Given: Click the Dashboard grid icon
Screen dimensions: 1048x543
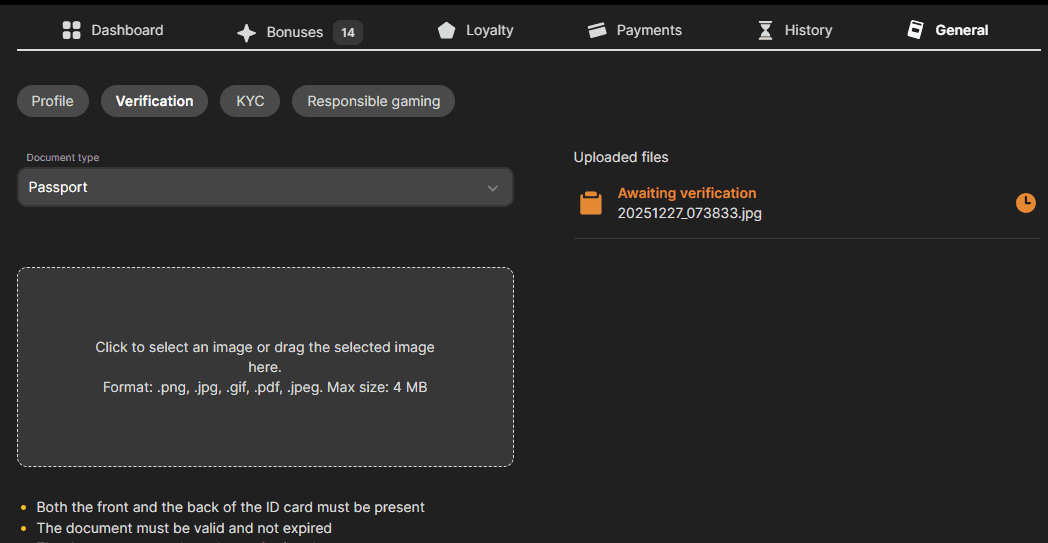Looking at the screenshot, I should click(x=71, y=30).
